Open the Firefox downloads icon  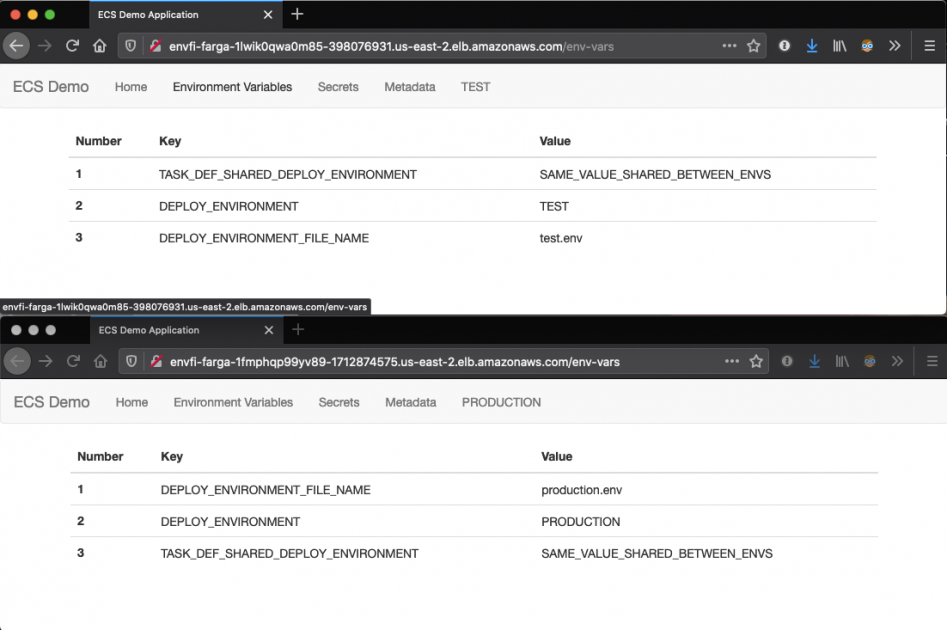pyautogui.click(x=811, y=45)
